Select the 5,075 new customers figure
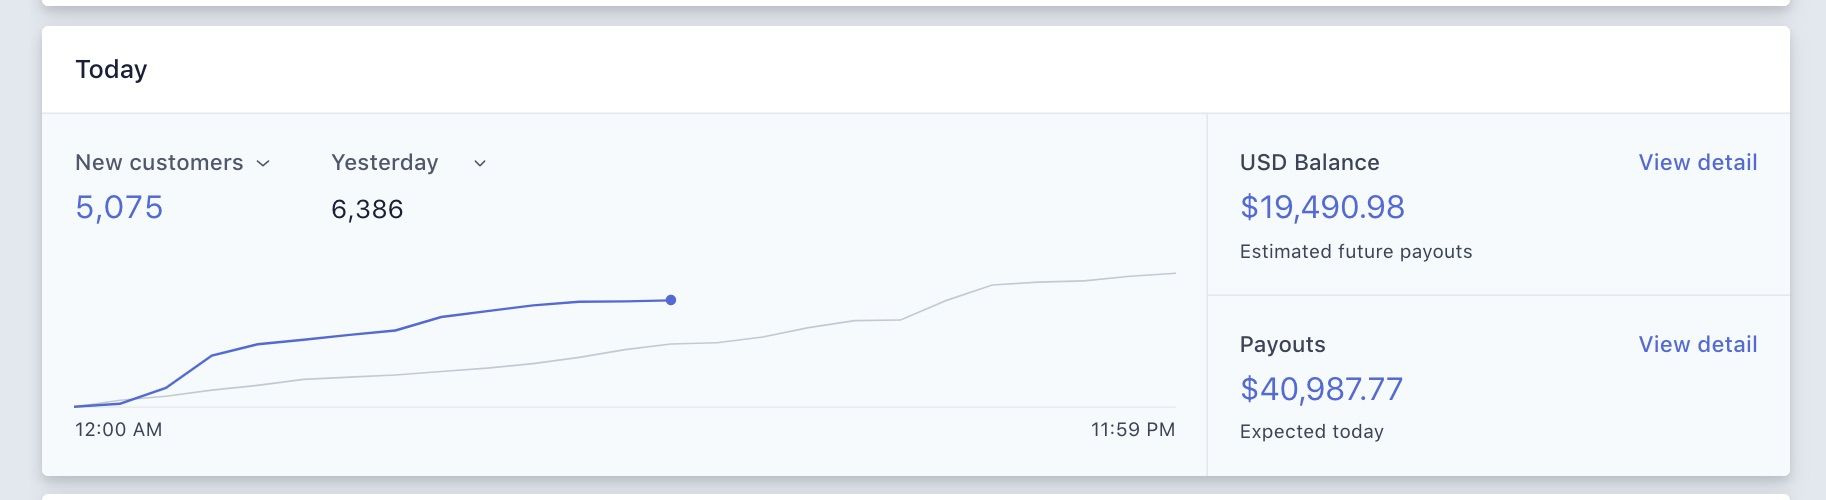Image resolution: width=1826 pixels, height=500 pixels. coord(119,207)
